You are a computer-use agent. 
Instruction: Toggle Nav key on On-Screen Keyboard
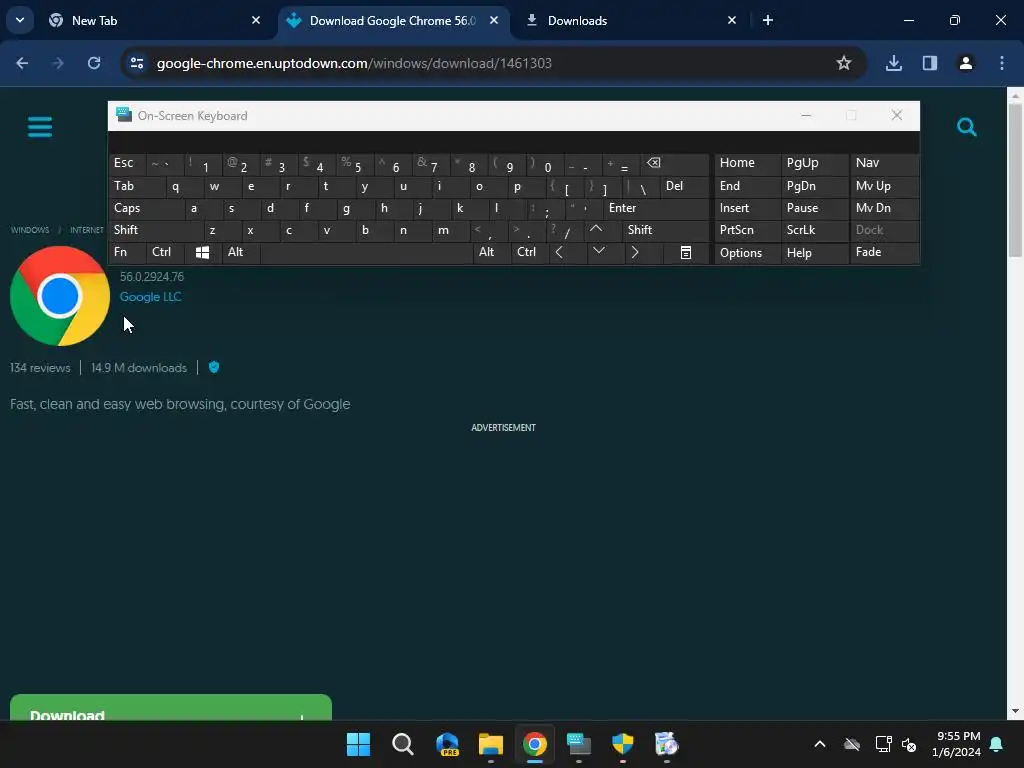point(884,164)
